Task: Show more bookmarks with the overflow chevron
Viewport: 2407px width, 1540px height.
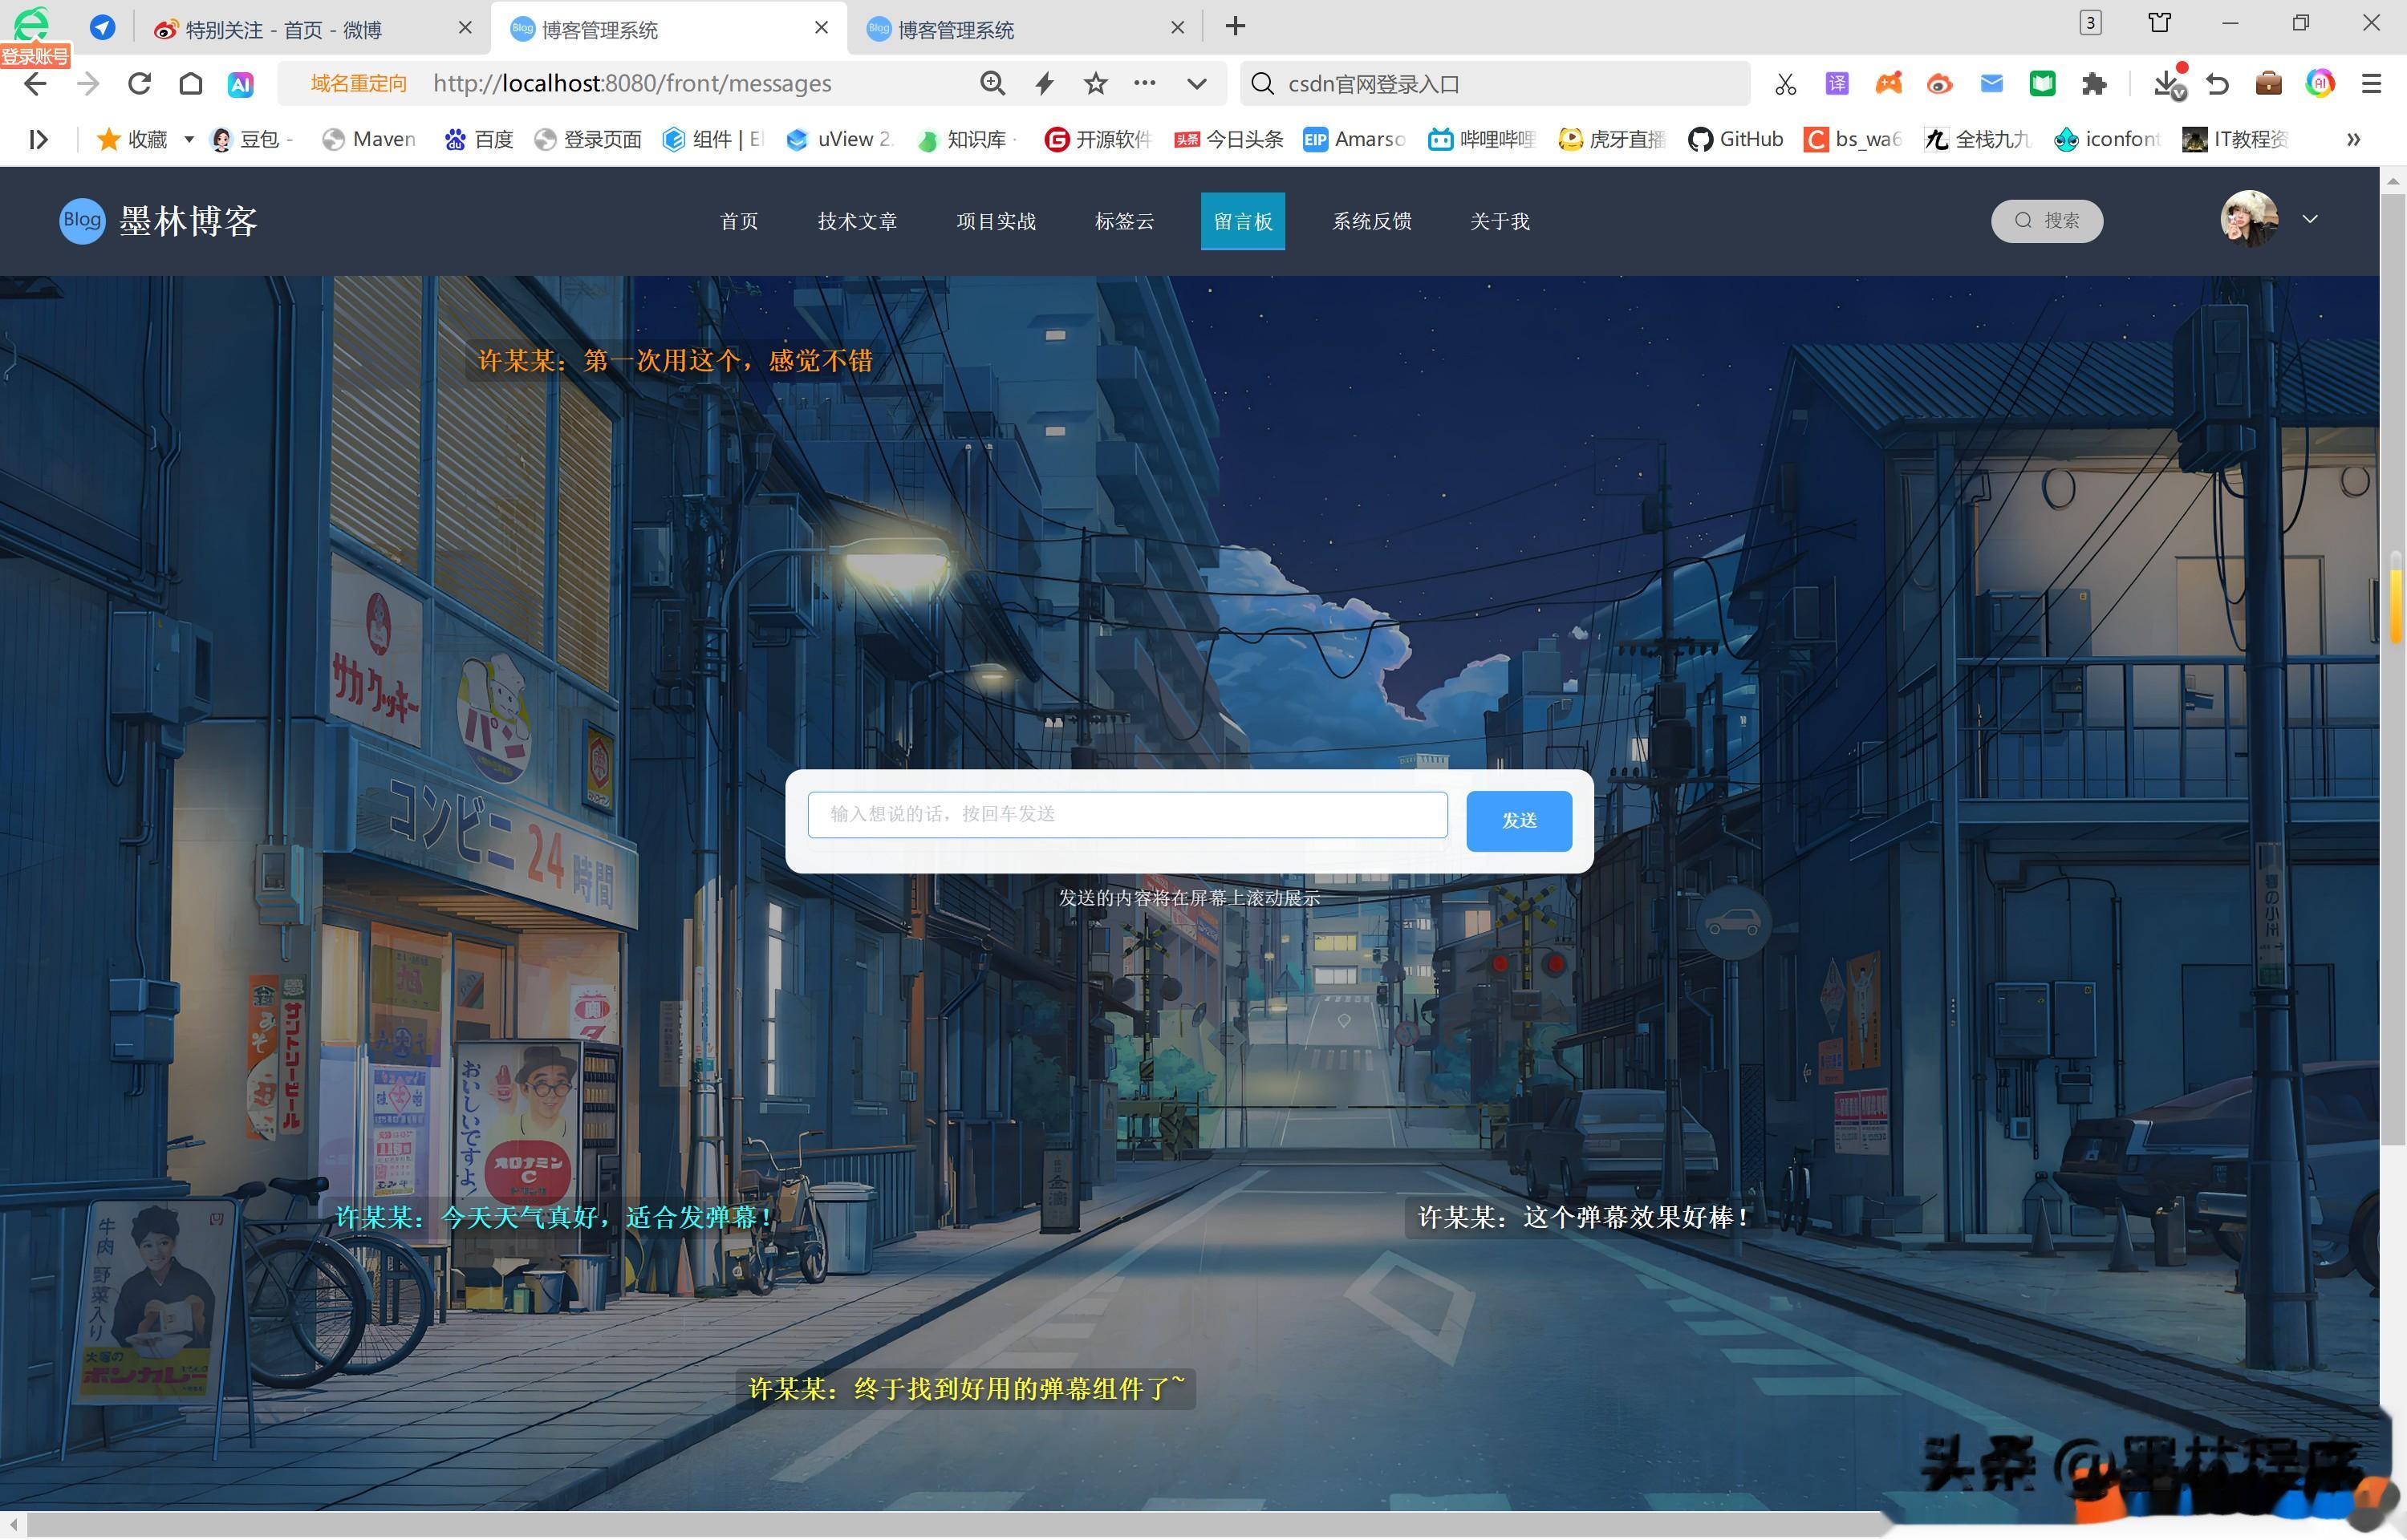Action: pyautogui.click(x=2353, y=140)
